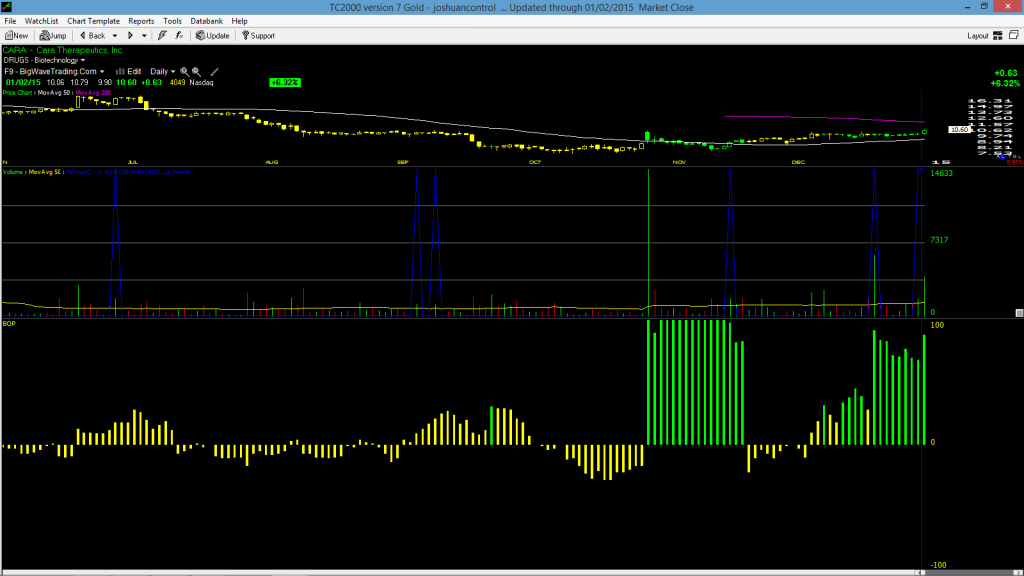Click the zoom out magnifier icon
The width and height of the screenshot is (1024, 576).
pyautogui.click(x=196, y=72)
